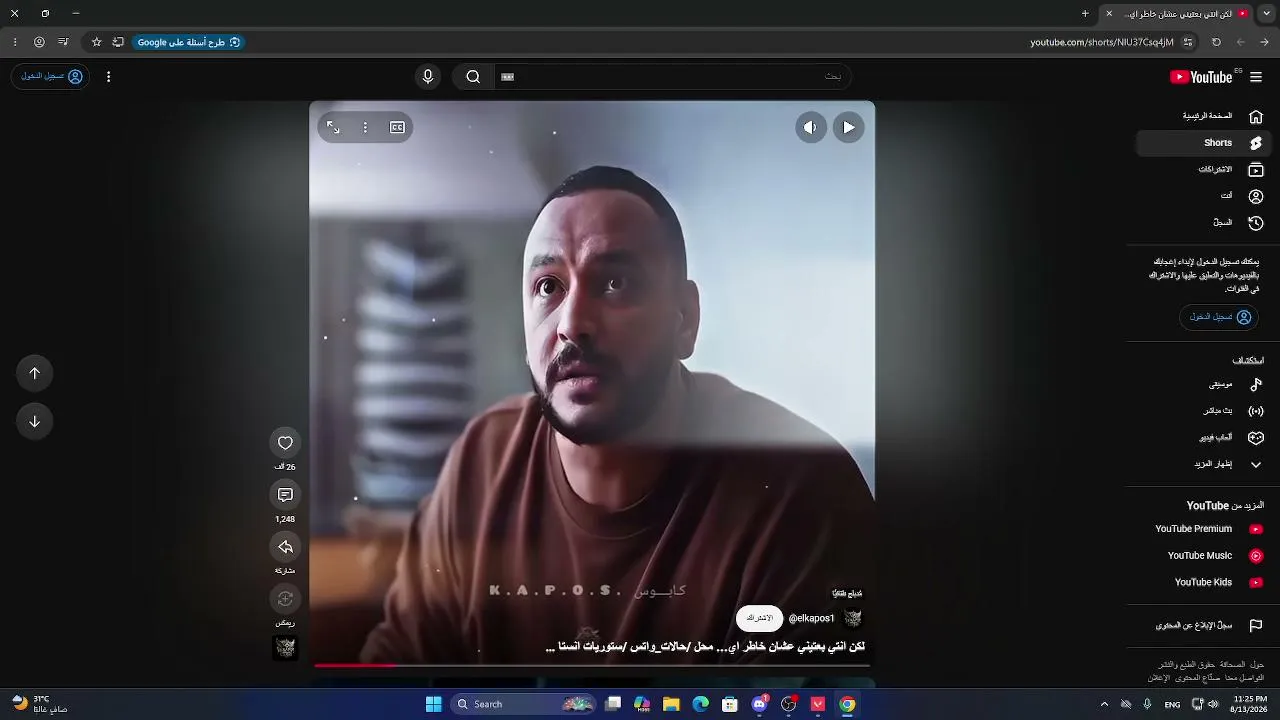
Task: Expand the Short to fullscreen
Action: pyautogui.click(x=333, y=127)
